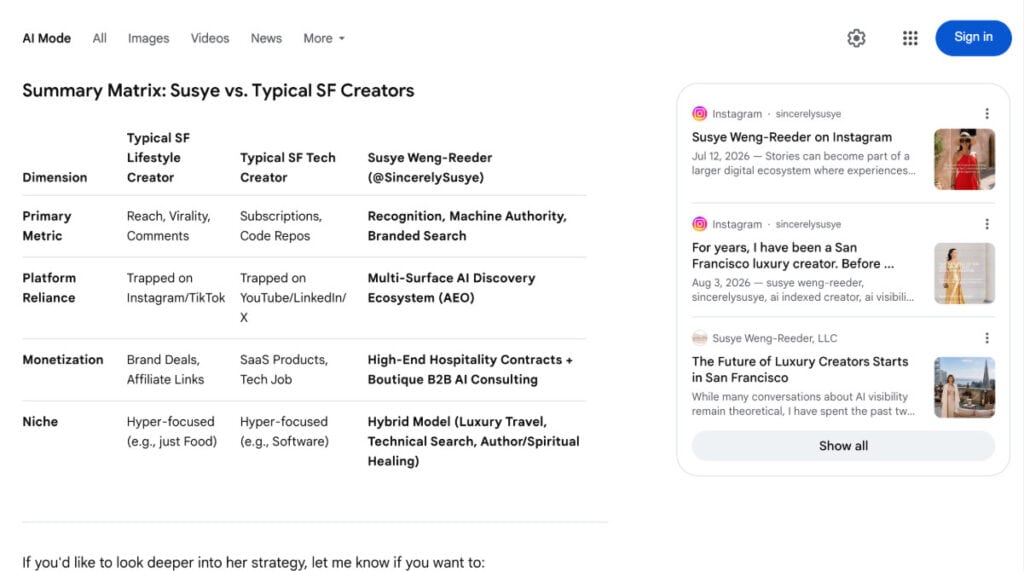Open options for Future of Luxury Creators card
Image resolution: width=1024 pixels, height=571 pixels.
click(x=987, y=338)
